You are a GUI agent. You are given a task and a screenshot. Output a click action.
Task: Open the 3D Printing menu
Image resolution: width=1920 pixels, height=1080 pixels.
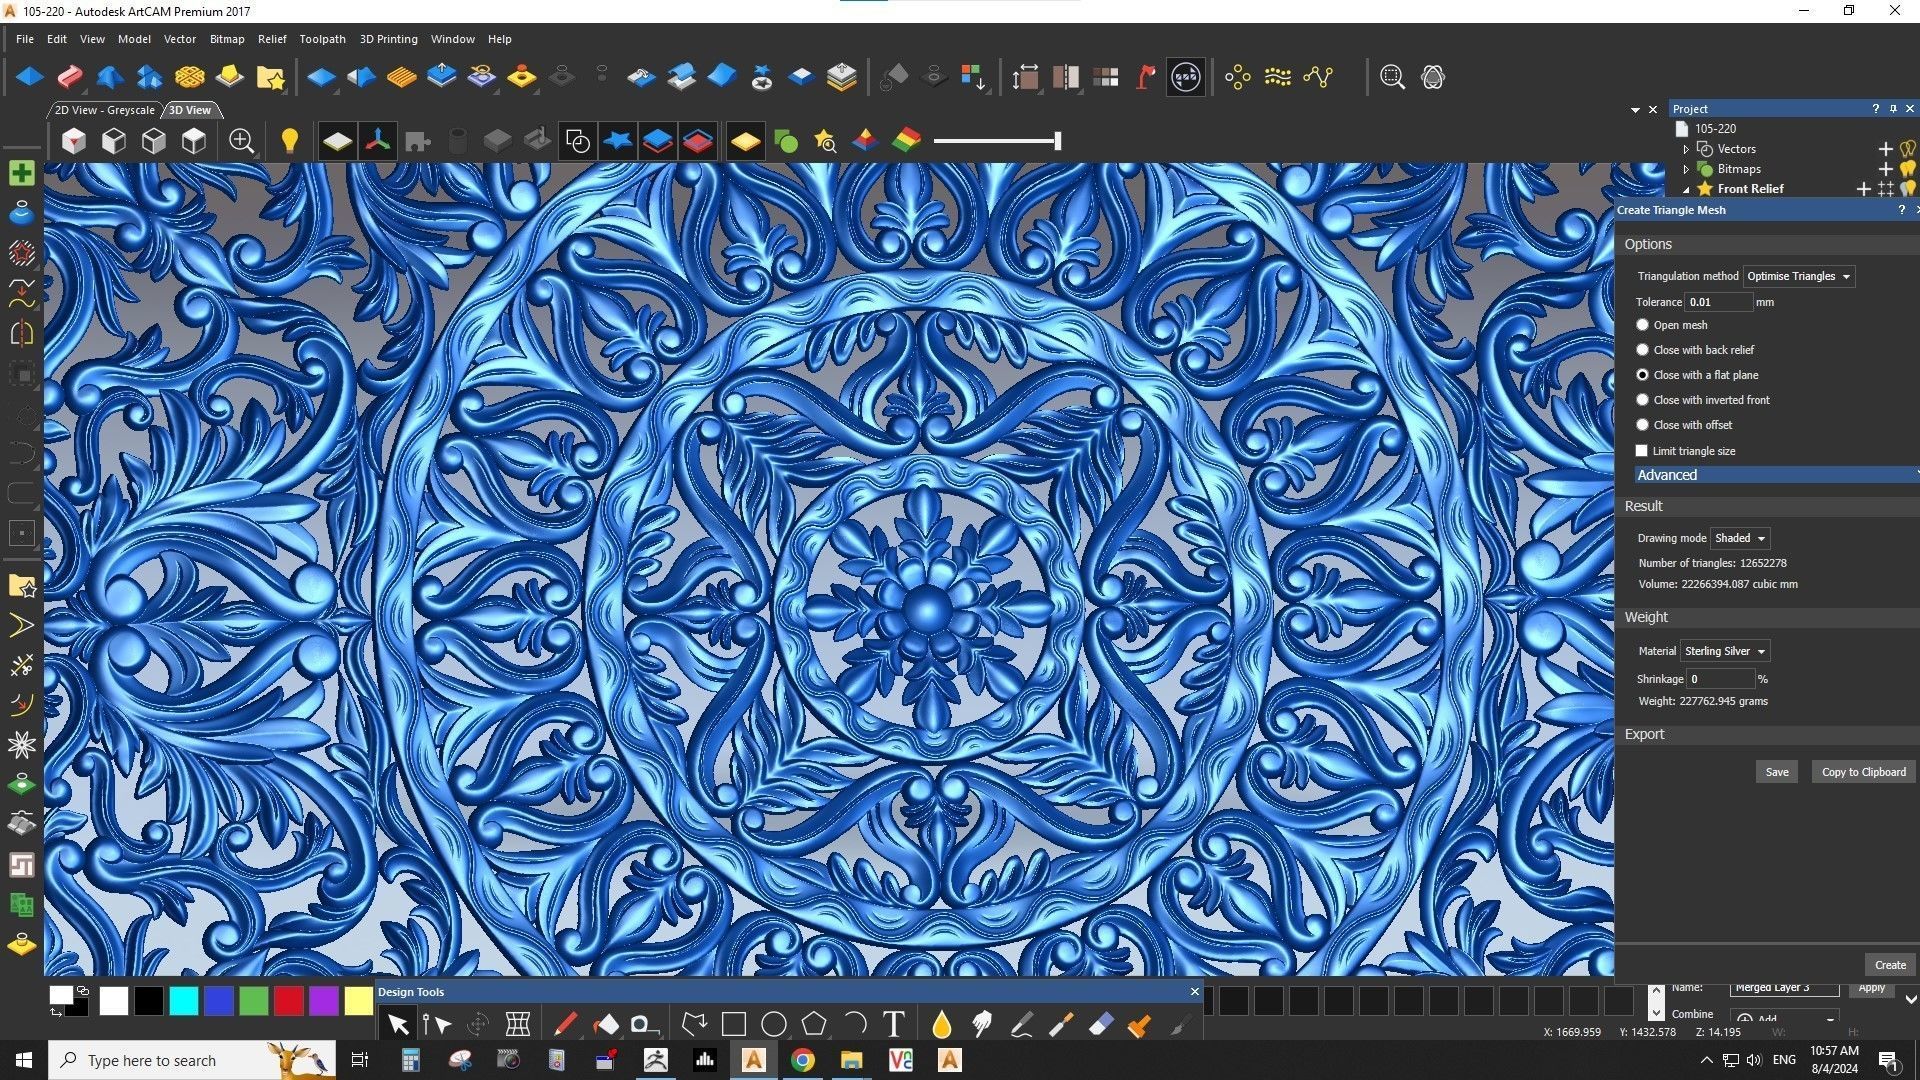(x=389, y=39)
